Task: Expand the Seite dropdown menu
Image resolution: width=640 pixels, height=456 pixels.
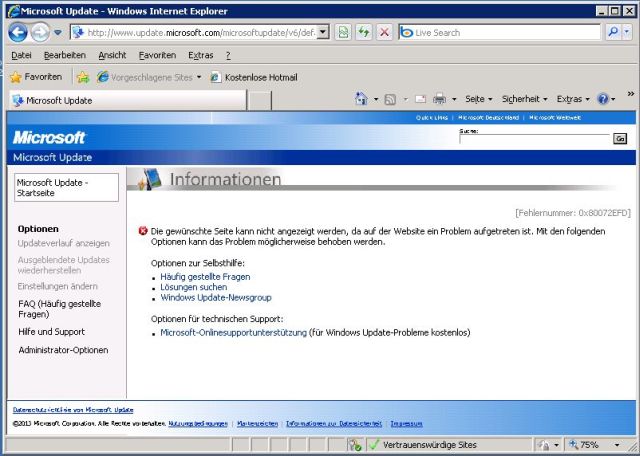Action: 478,100
